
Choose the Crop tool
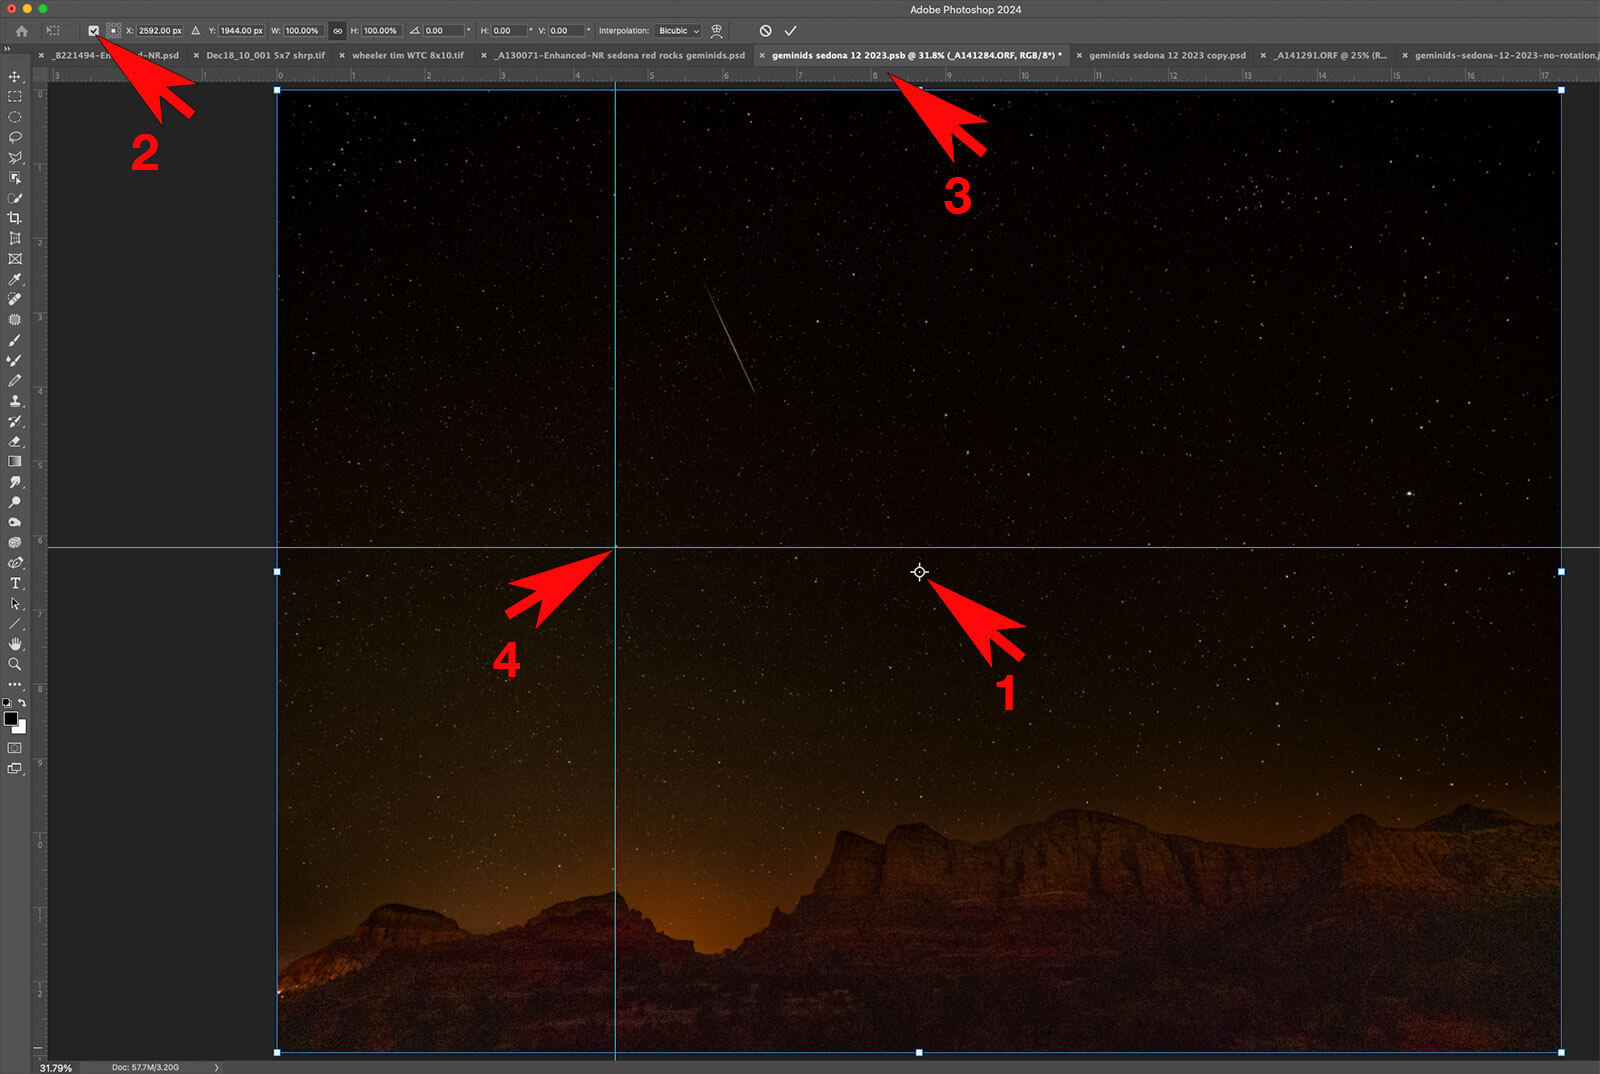[15, 218]
